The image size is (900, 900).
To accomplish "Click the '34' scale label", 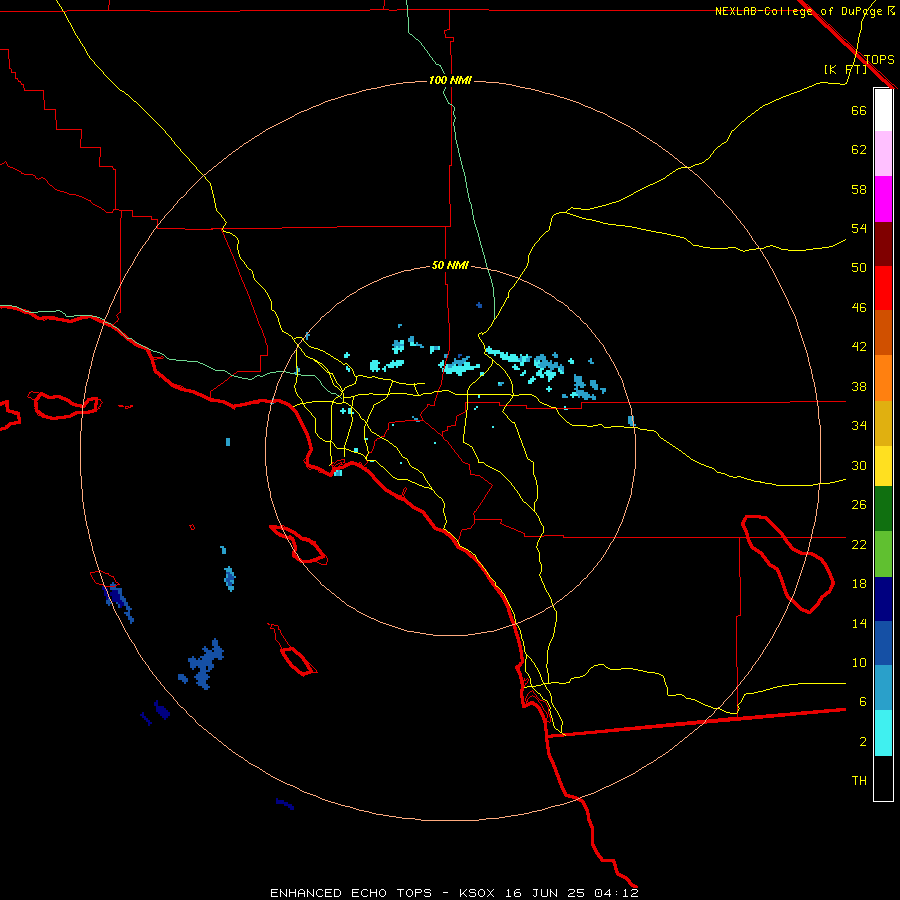I will click(859, 425).
